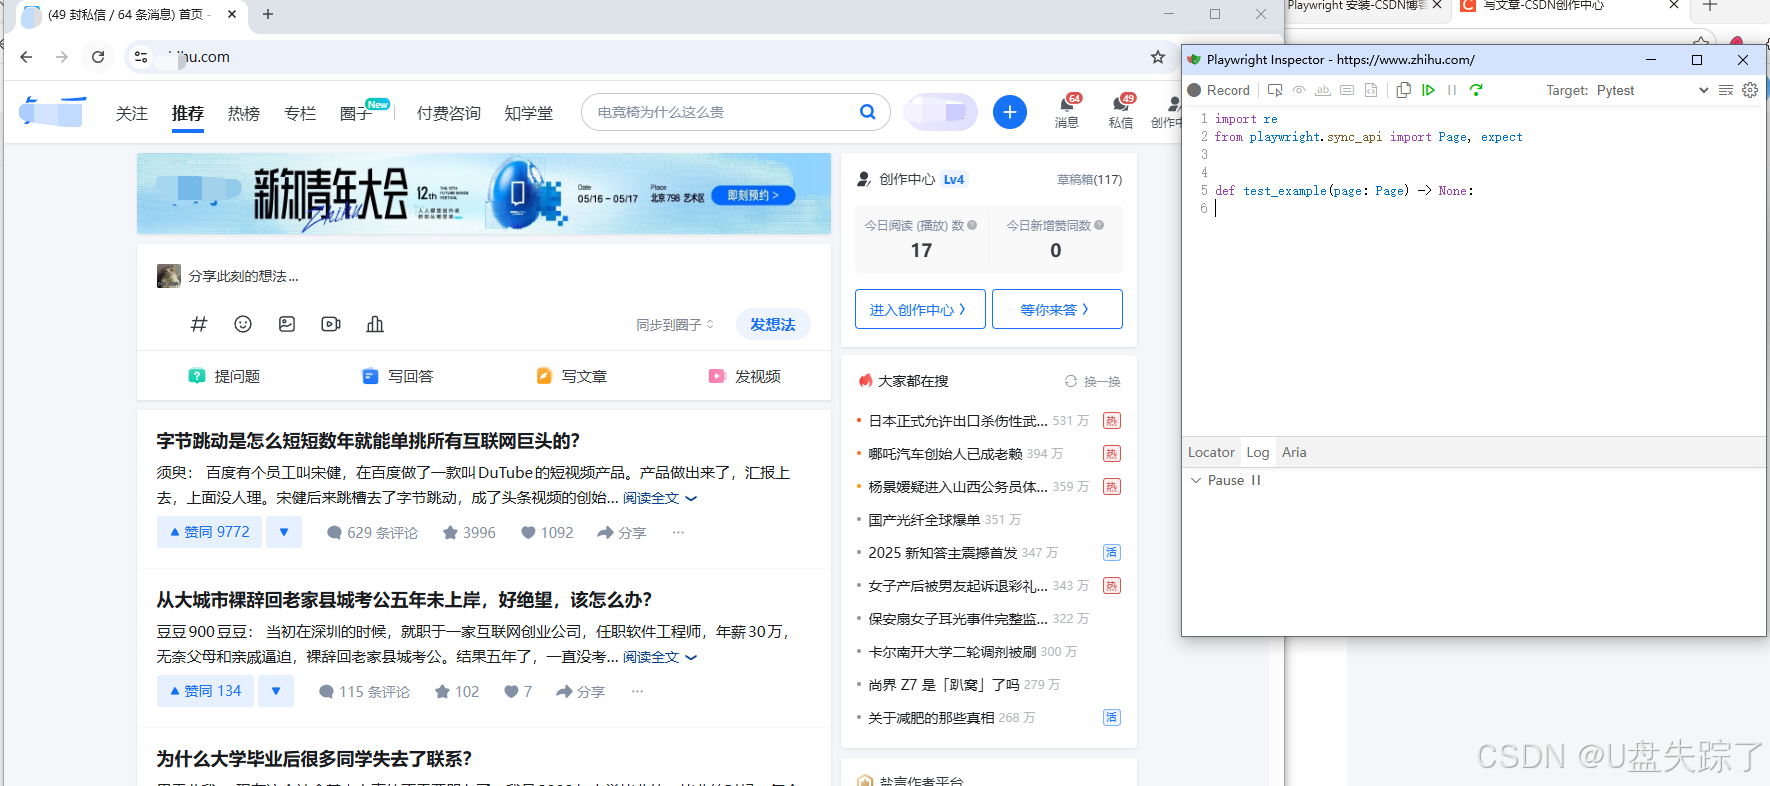This screenshot has width=1770, height=786.
Task: Click 换一换 to refresh trending searches
Action: click(x=1093, y=381)
